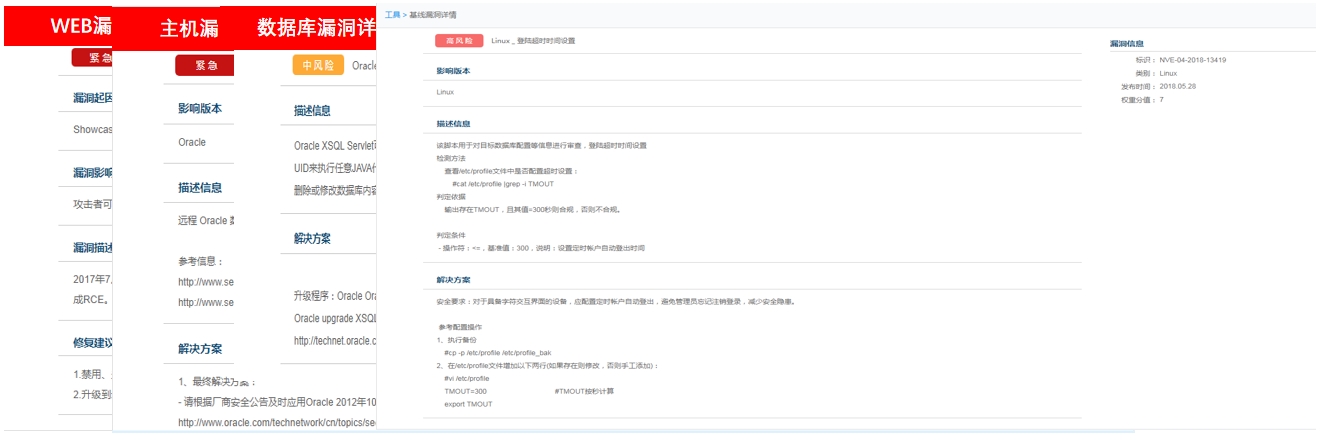
Task: Select the command #cat /etc/profile |grep -i TMOUT
Action: point(502,184)
